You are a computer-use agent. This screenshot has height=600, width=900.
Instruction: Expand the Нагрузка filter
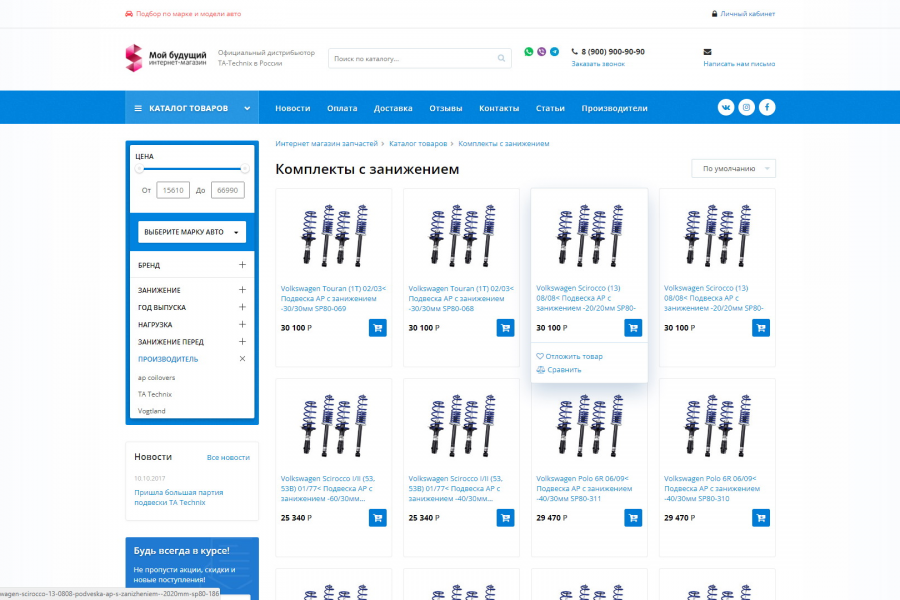[242, 324]
